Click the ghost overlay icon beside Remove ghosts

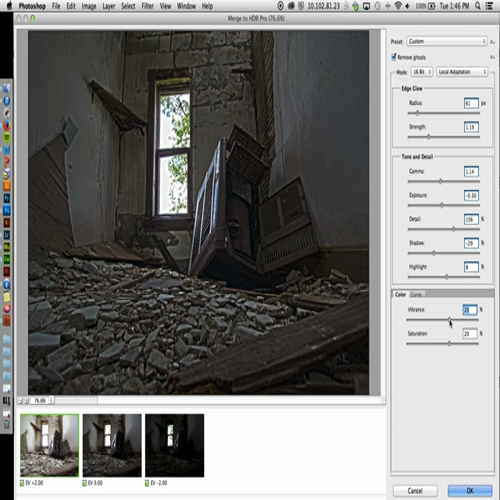[x=492, y=57]
